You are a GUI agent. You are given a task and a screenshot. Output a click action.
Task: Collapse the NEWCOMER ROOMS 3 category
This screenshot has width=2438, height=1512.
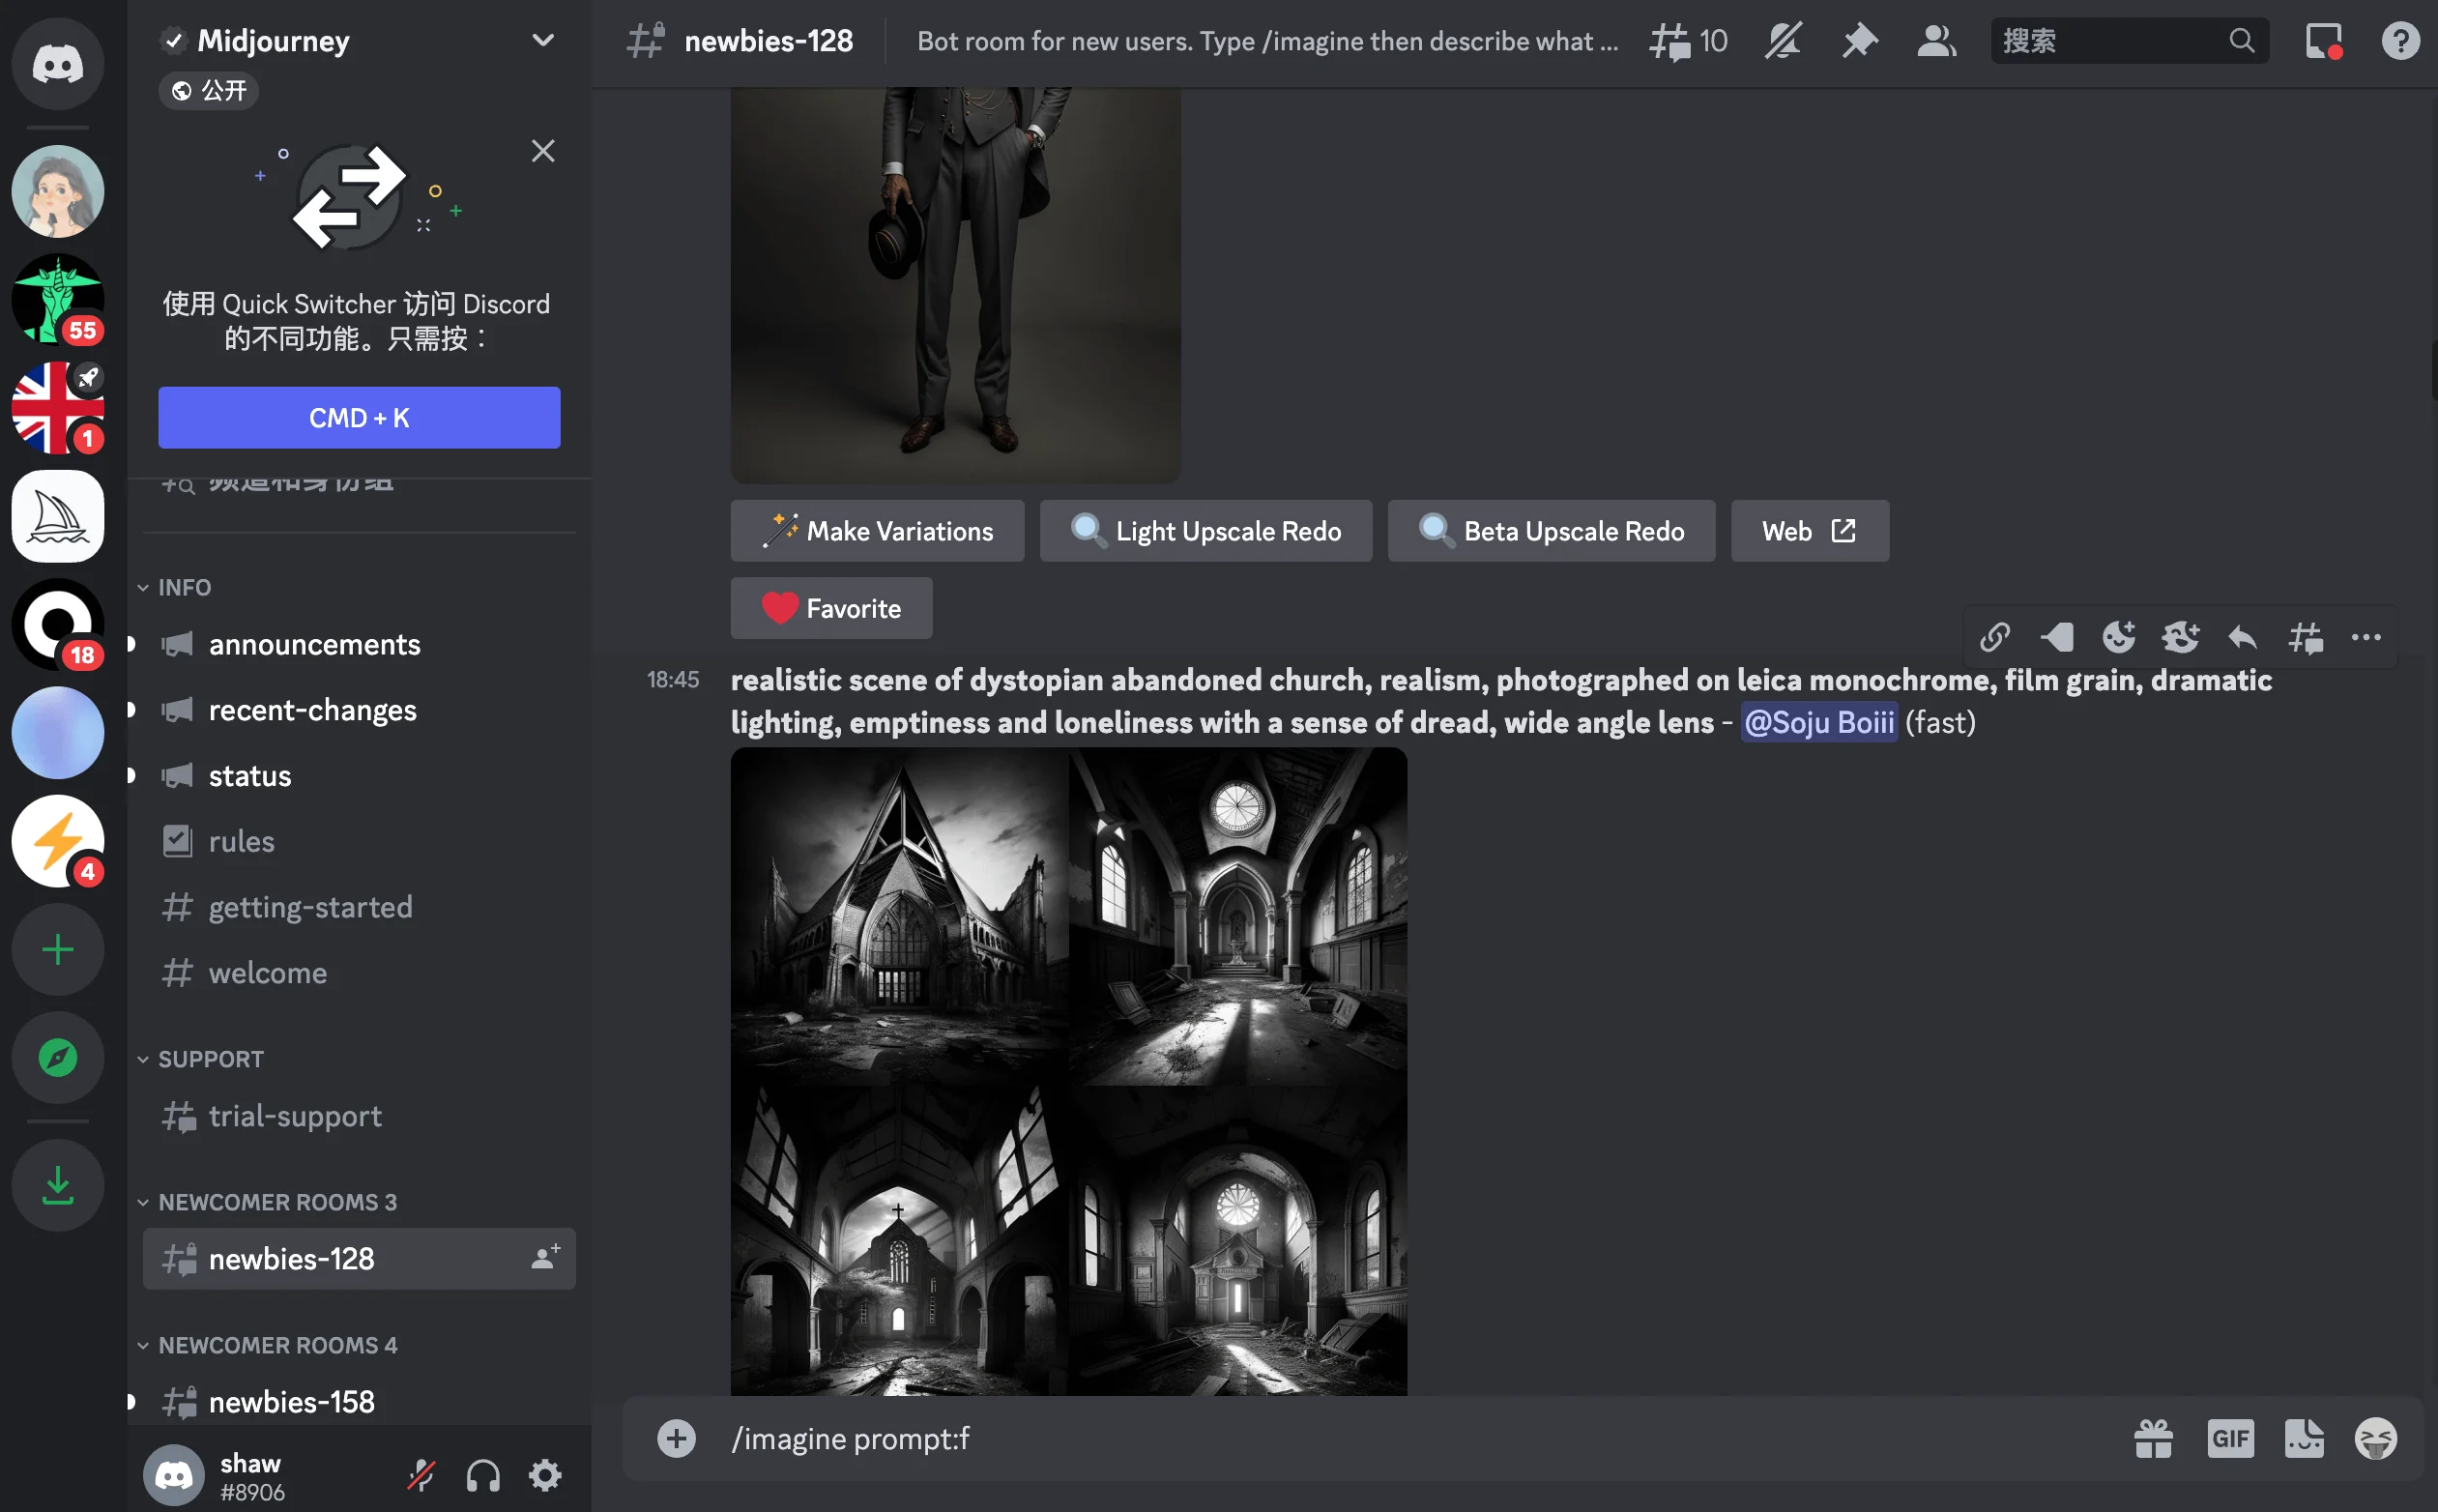pos(276,1202)
